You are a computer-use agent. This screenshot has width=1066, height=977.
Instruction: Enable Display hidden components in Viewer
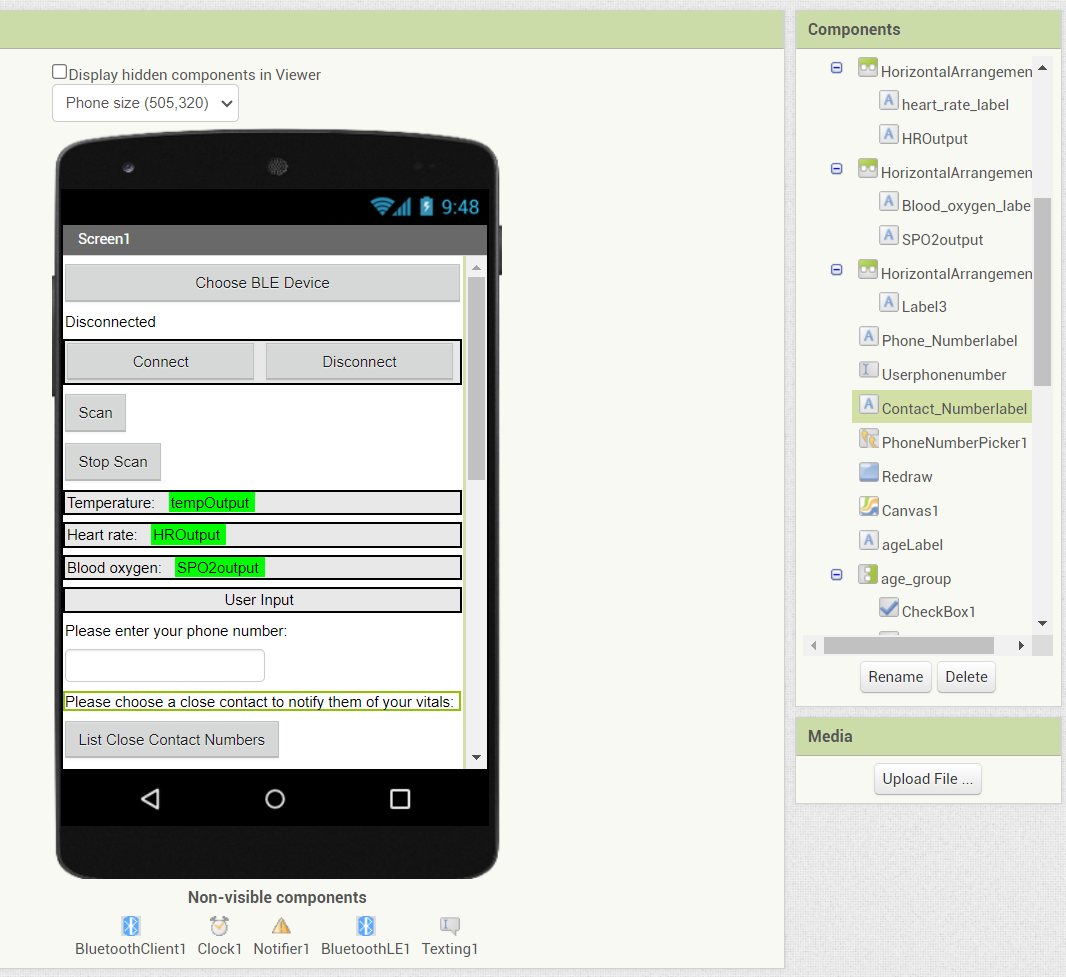(59, 70)
